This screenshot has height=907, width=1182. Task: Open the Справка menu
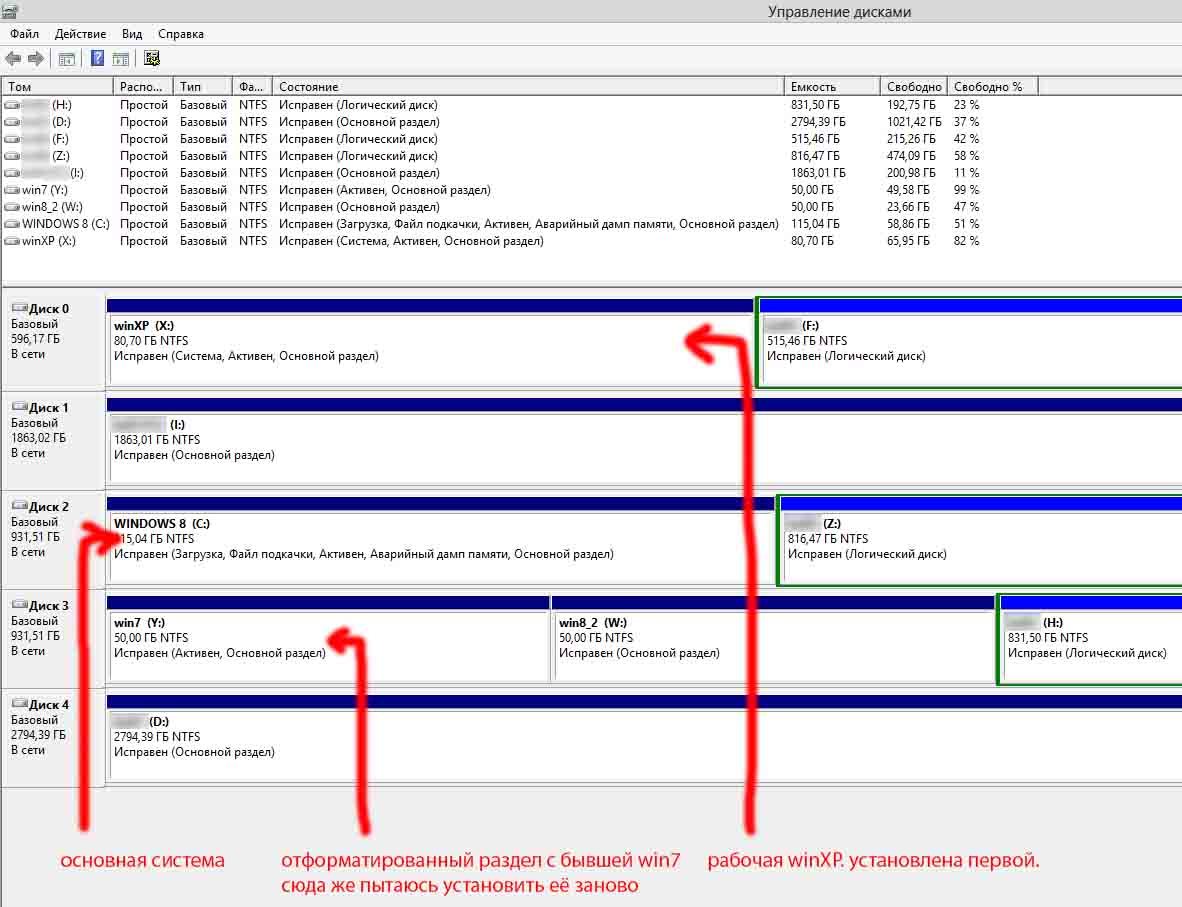click(x=181, y=34)
